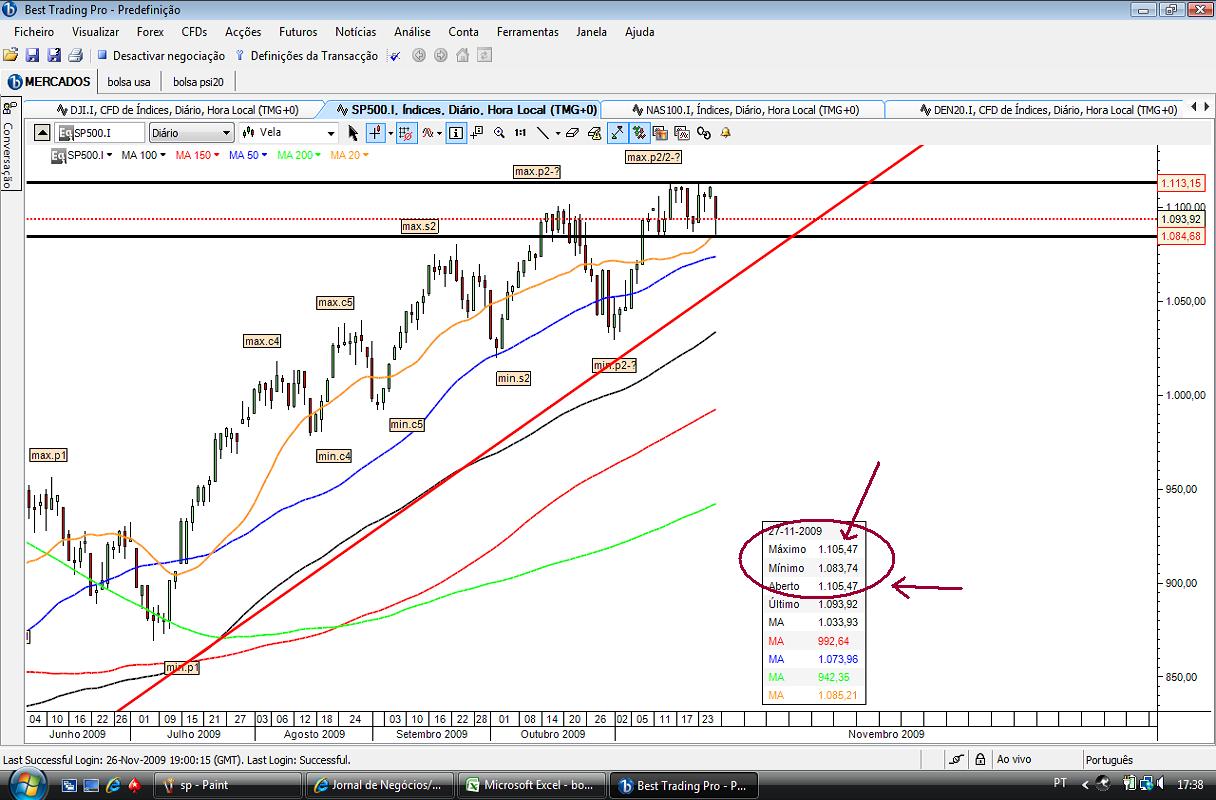Activate the crosshair cursor tool
Viewport: 1216px width, 800px height.
tap(374, 132)
